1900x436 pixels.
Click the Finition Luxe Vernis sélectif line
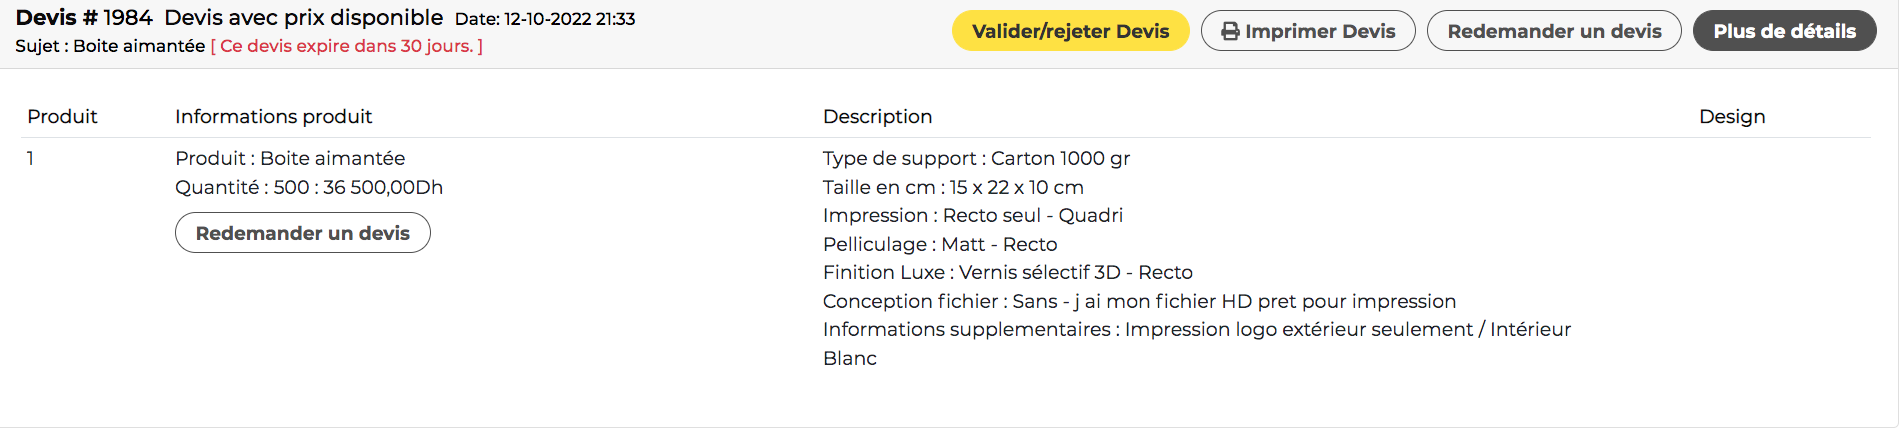pos(1007,272)
